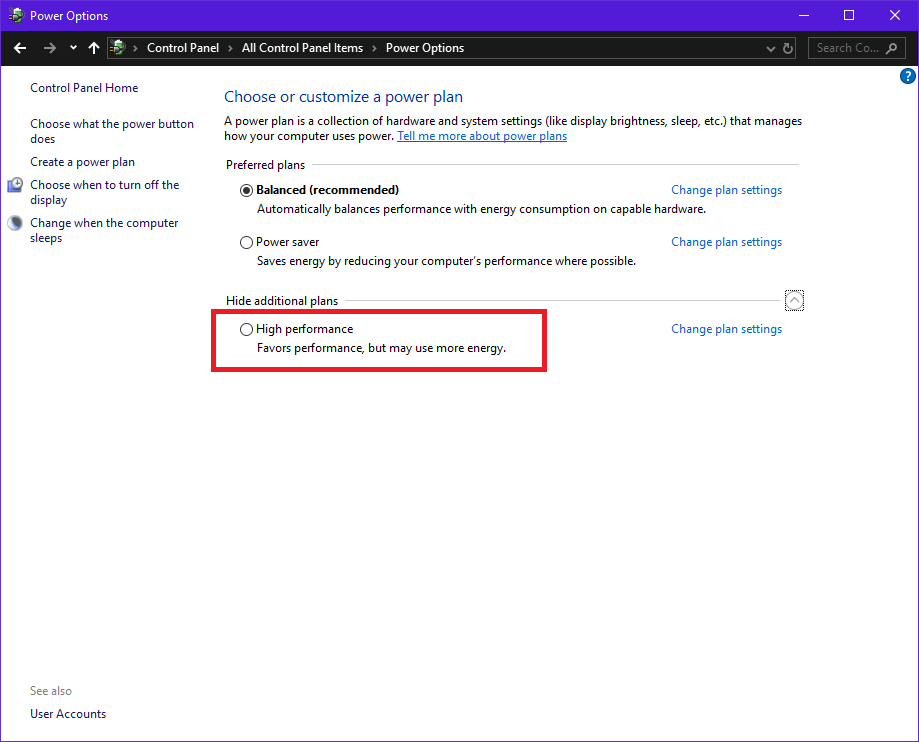Click the Search Control Panel input field
The width and height of the screenshot is (919, 742).
tap(847, 48)
